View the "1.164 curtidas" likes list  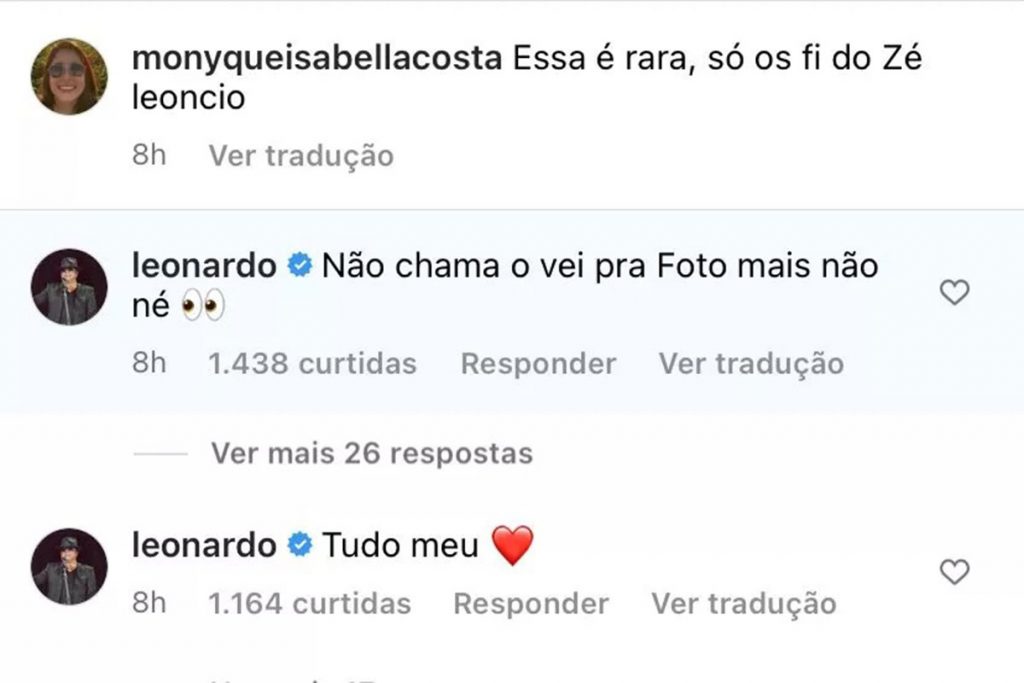click(x=309, y=603)
